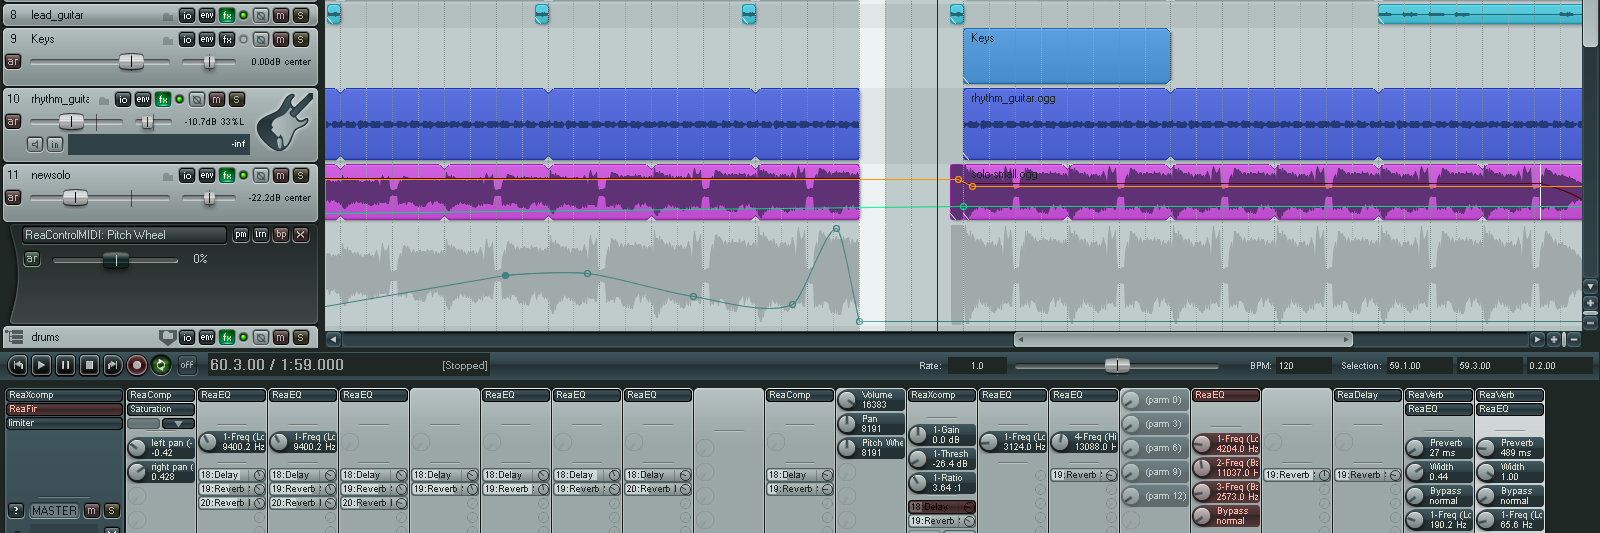Image resolution: width=1600 pixels, height=533 pixels.
Task: Click the horizontal arrange scrollbar thumb
Action: pyautogui.click(x=1183, y=339)
